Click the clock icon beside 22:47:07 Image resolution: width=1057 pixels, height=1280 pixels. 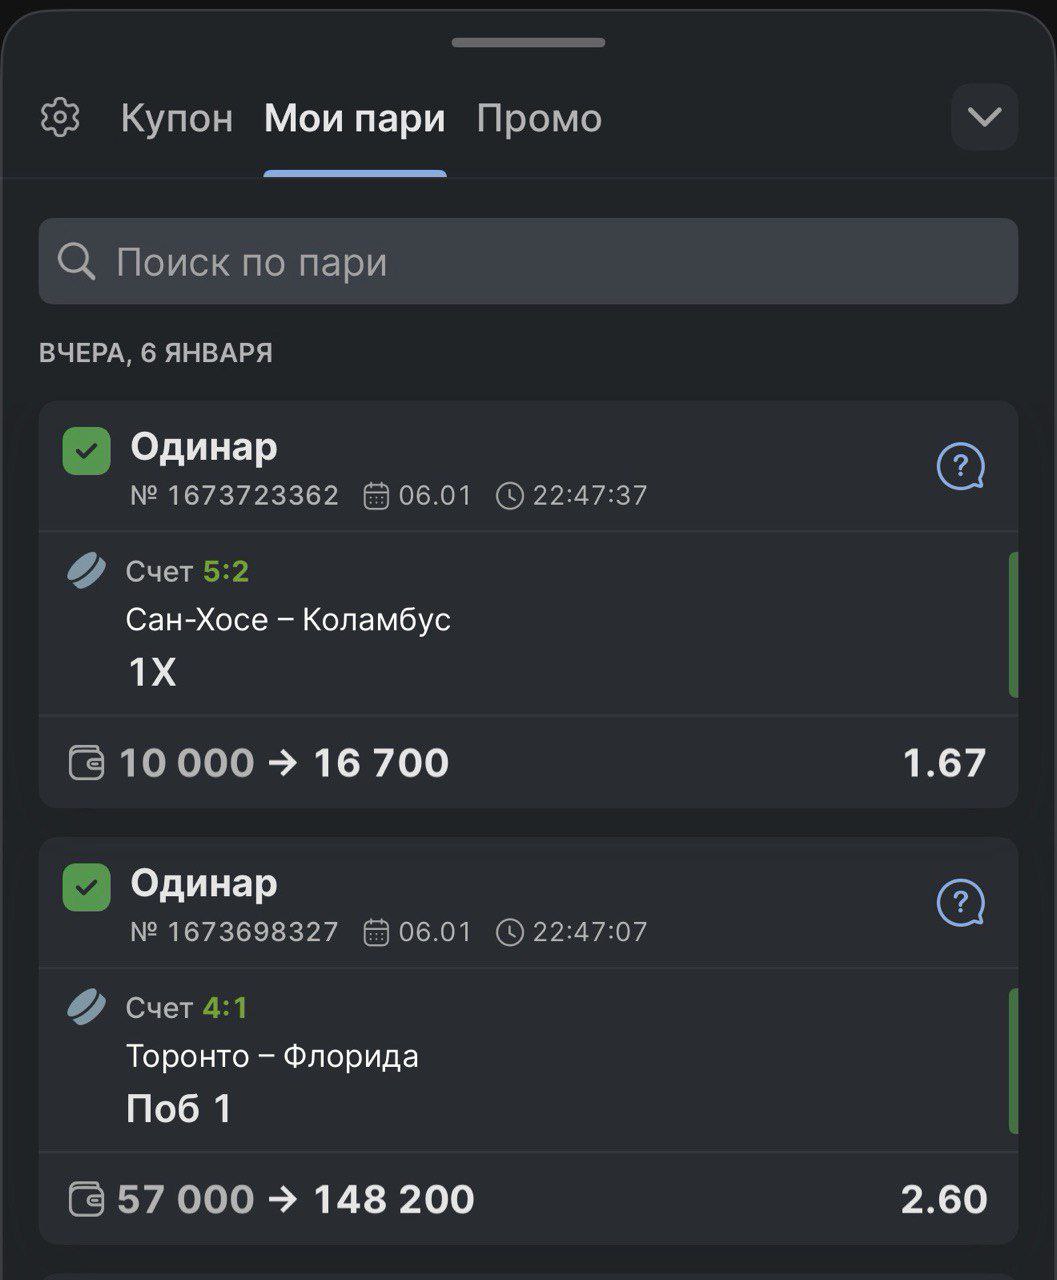[x=509, y=933]
